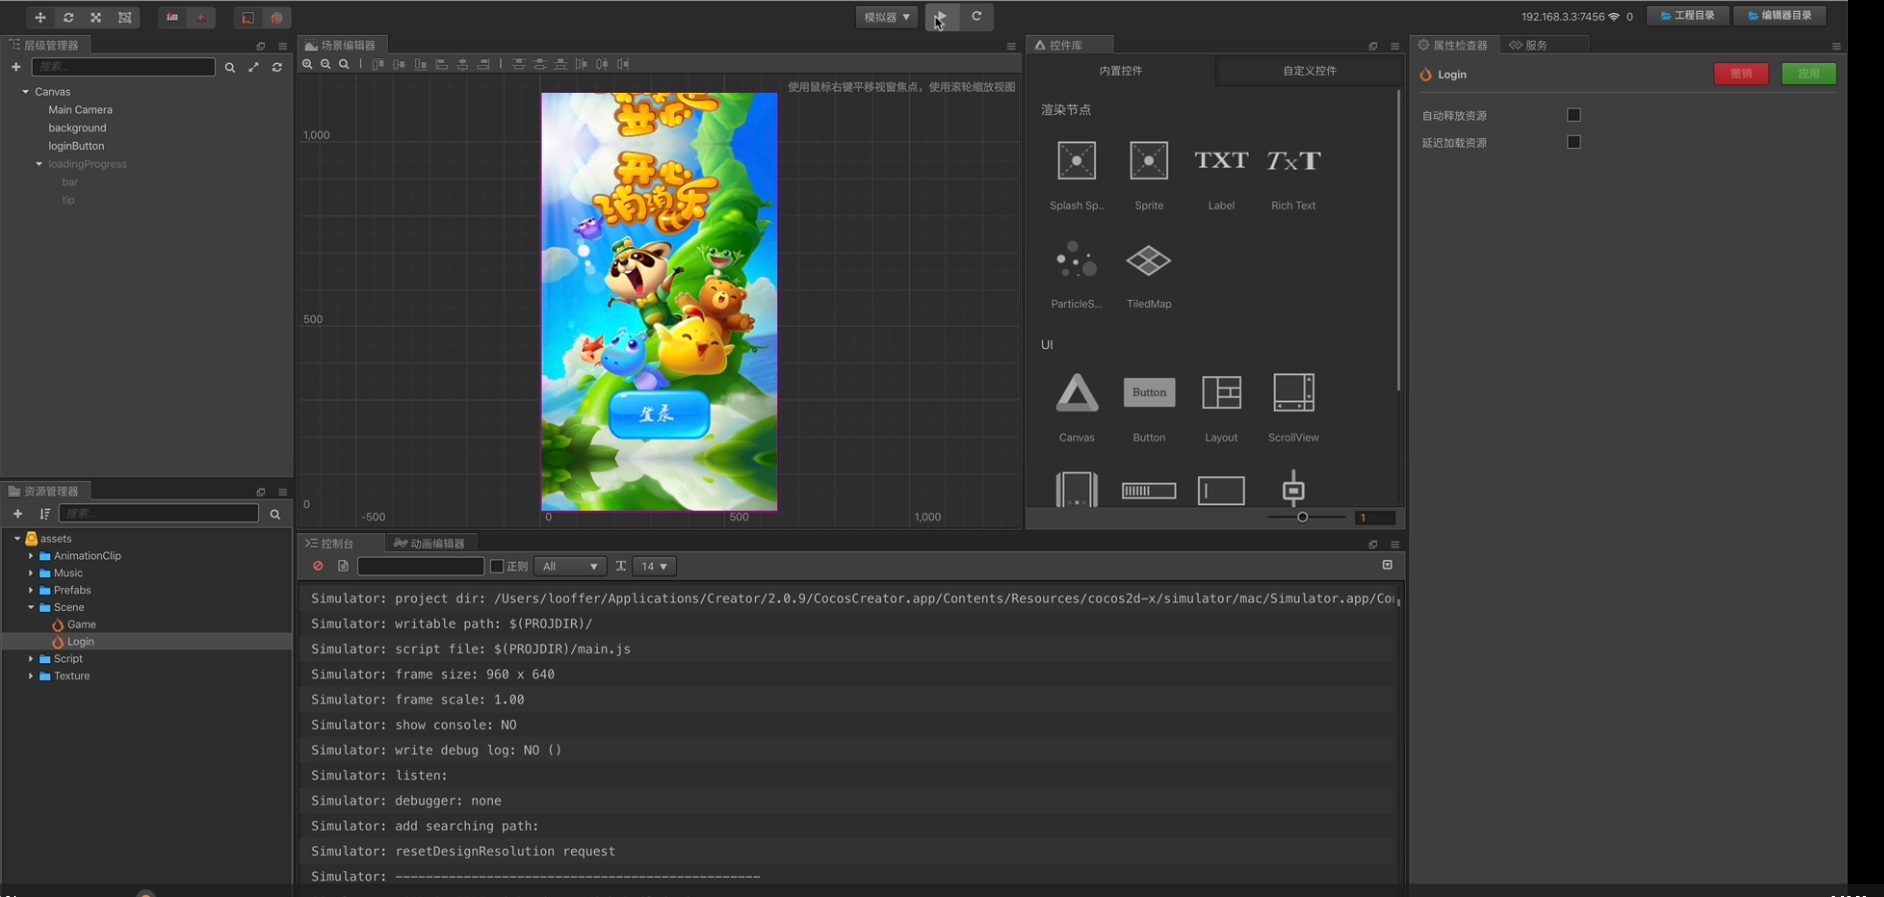
Task: Refresh the preview with reload icon
Action: [976, 17]
